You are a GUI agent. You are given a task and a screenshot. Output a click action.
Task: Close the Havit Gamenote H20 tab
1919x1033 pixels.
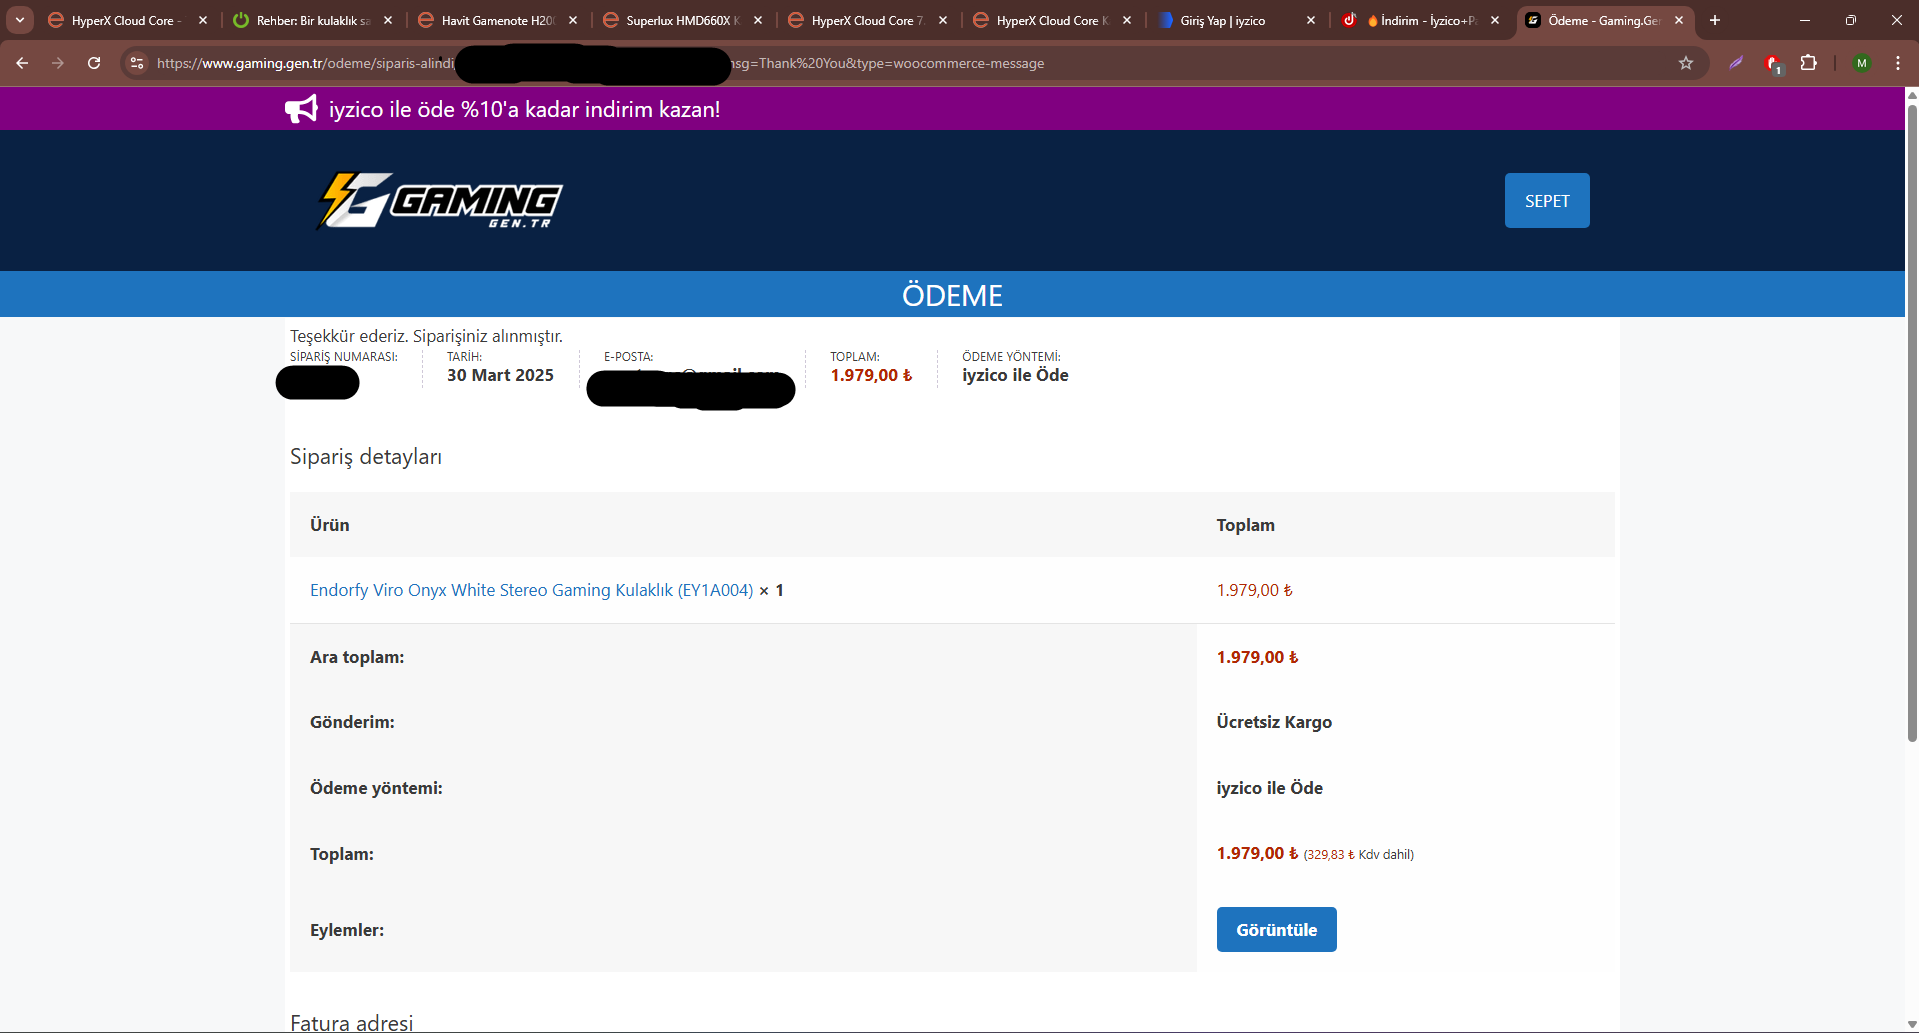[x=573, y=20]
